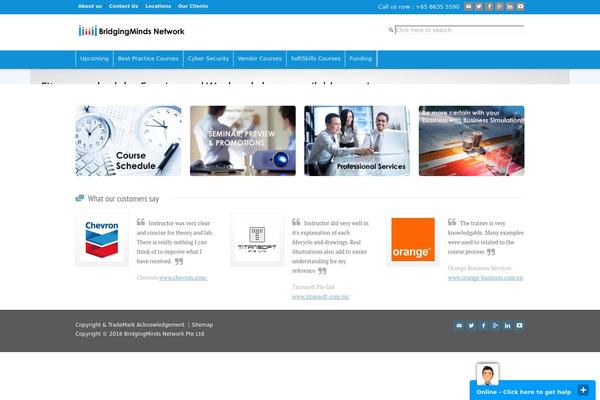Click the Titansoft company logo
The height and width of the screenshot is (400, 600).
coord(257,239)
